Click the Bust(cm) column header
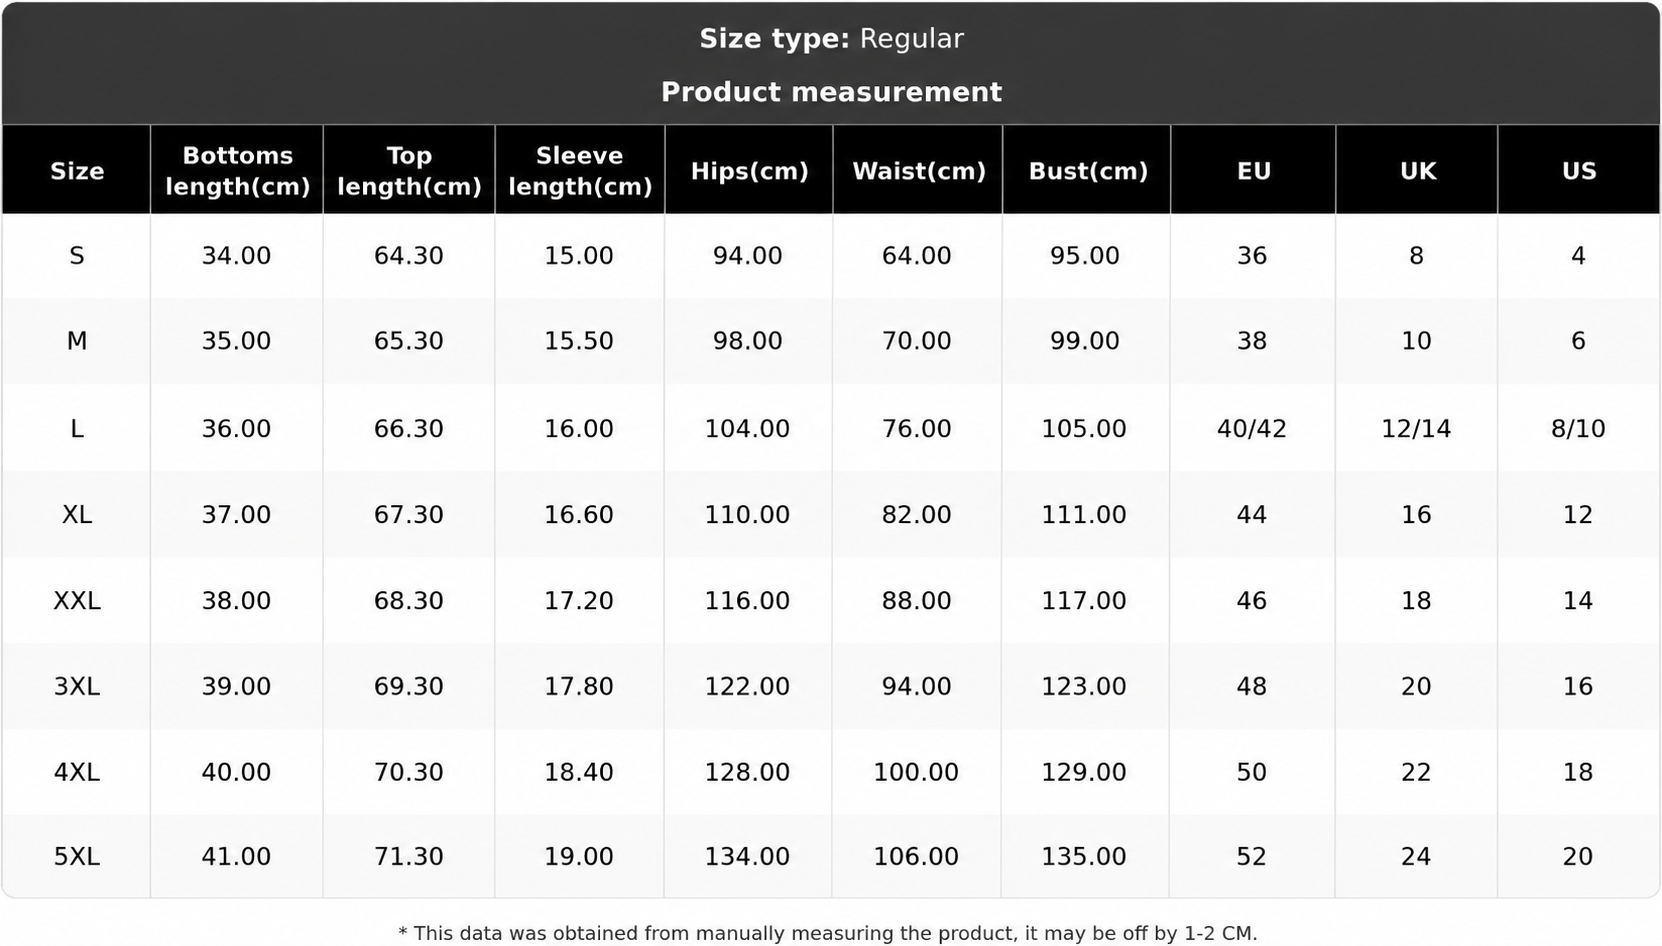 1087,171
